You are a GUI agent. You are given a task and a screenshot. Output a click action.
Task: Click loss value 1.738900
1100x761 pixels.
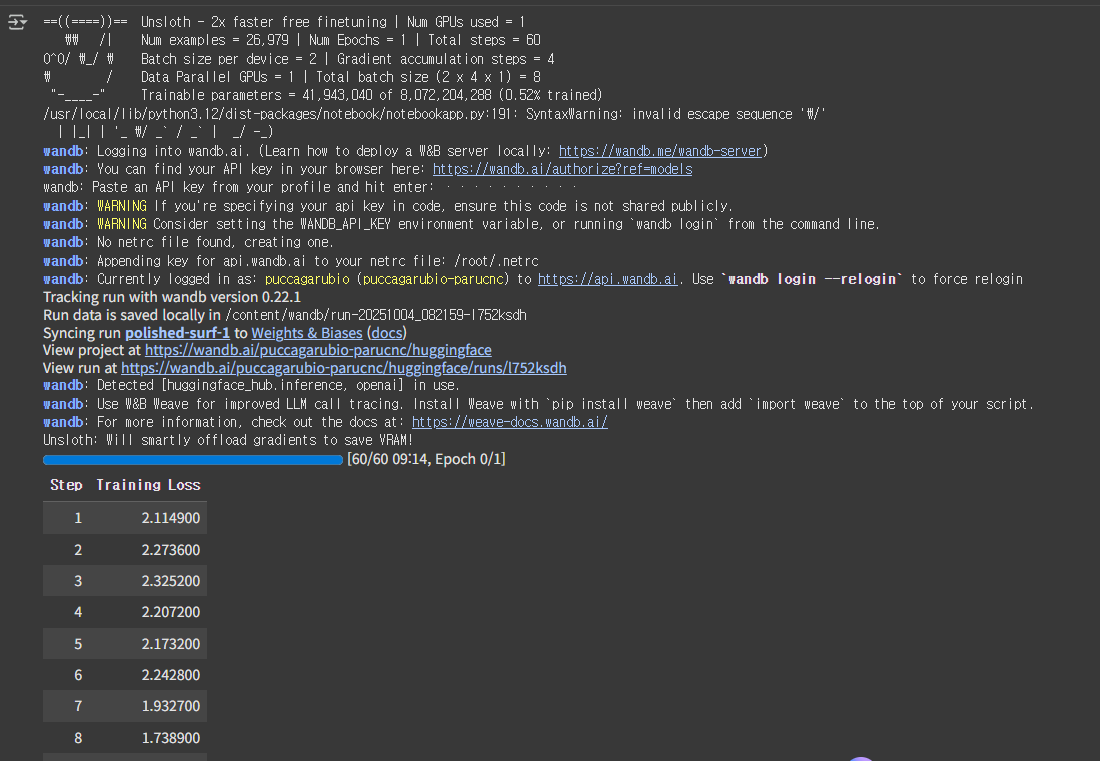click(x=170, y=738)
